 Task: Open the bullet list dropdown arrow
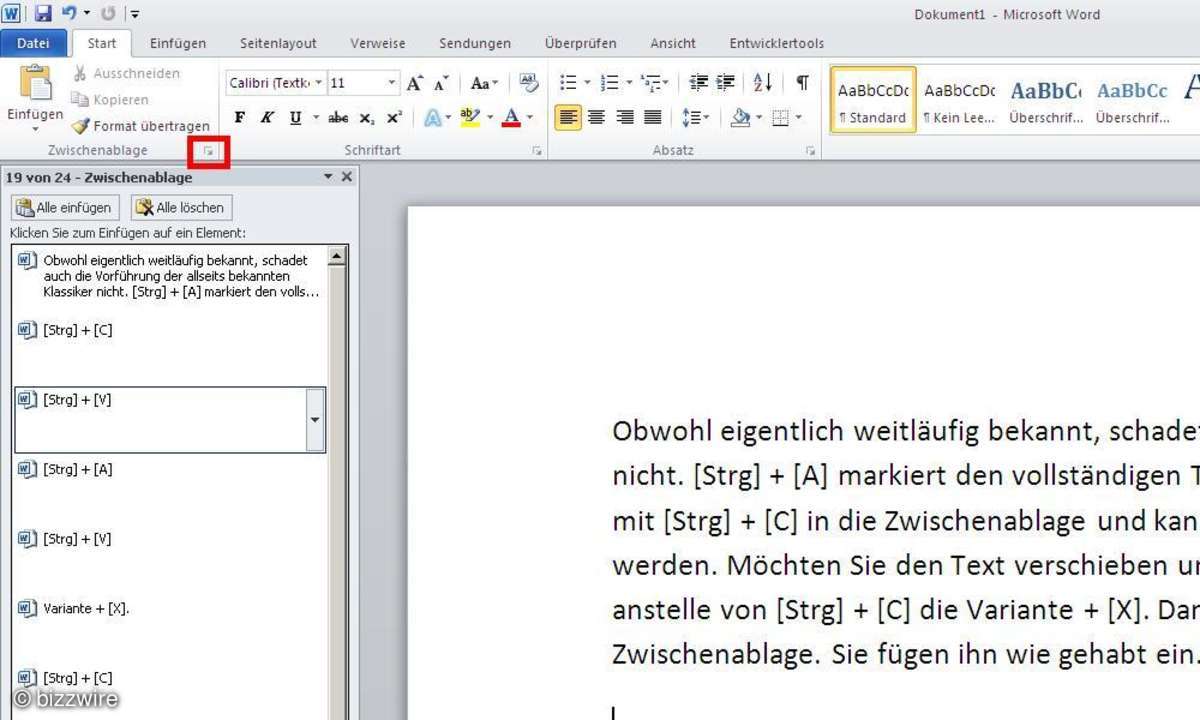(587, 83)
